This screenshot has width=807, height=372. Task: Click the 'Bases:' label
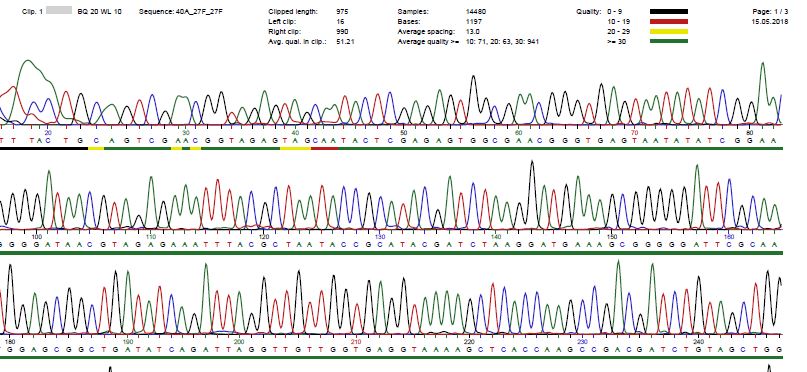pyautogui.click(x=409, y=22)
